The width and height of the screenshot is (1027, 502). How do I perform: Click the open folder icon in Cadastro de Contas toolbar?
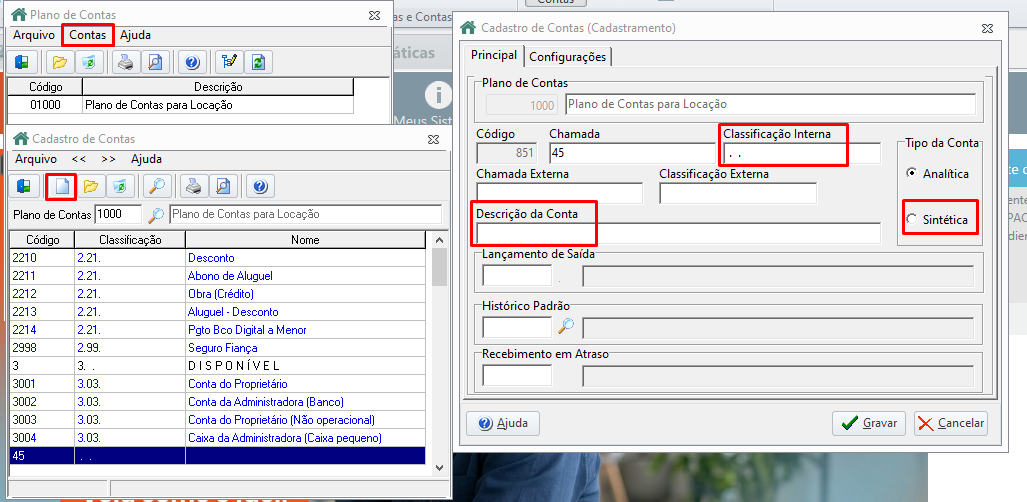[90, 186]
